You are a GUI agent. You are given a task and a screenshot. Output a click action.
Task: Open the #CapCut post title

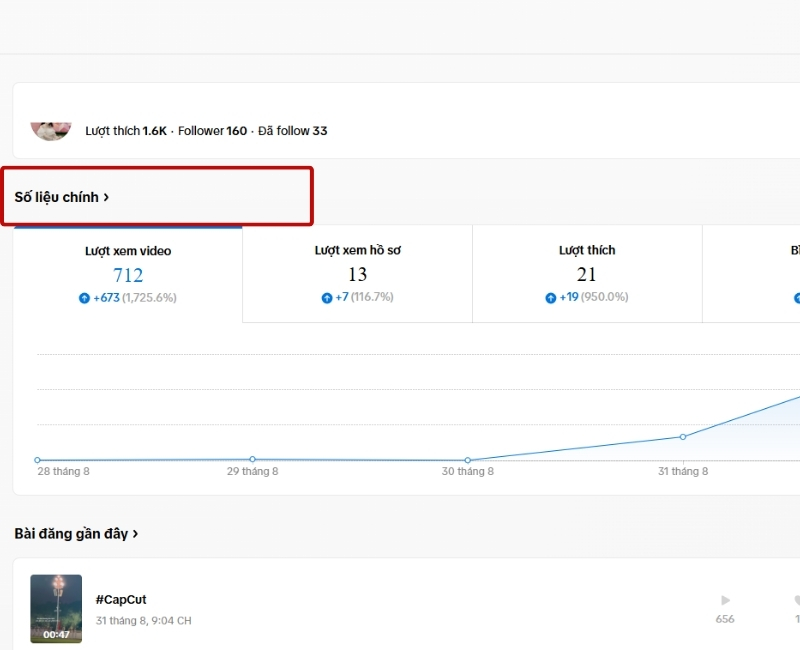[x=121, y=599]
